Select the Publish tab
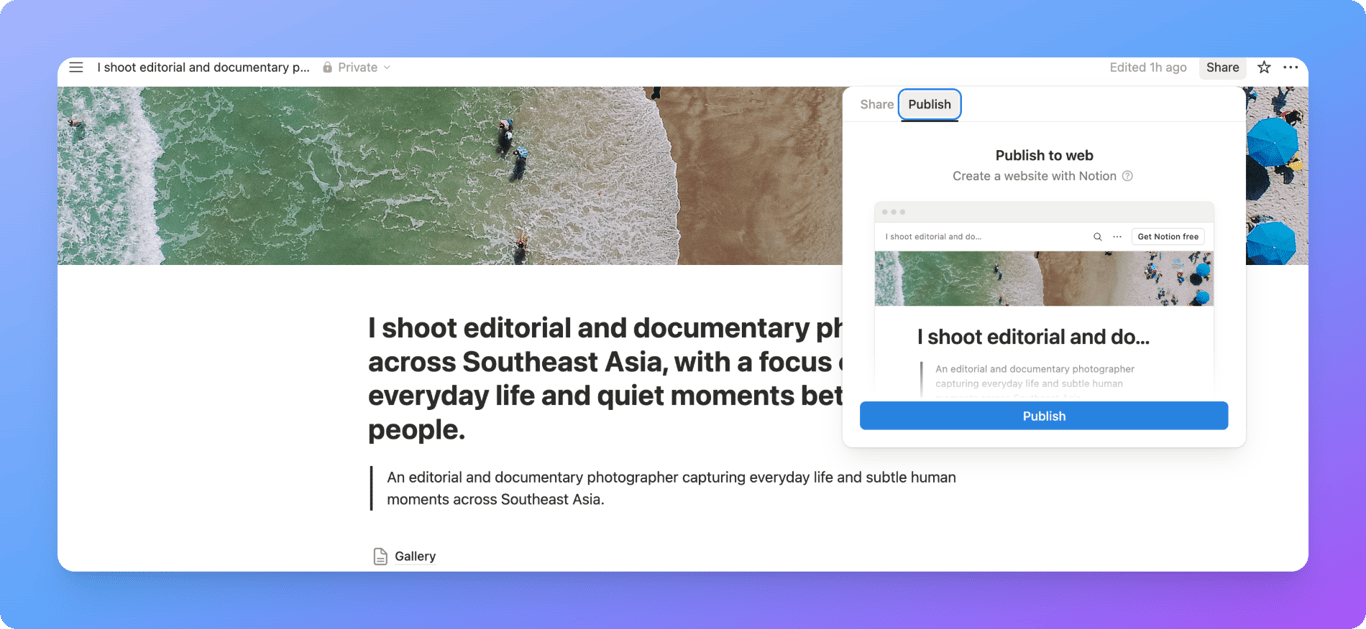 pyautogui.click(x=929, y=104)
